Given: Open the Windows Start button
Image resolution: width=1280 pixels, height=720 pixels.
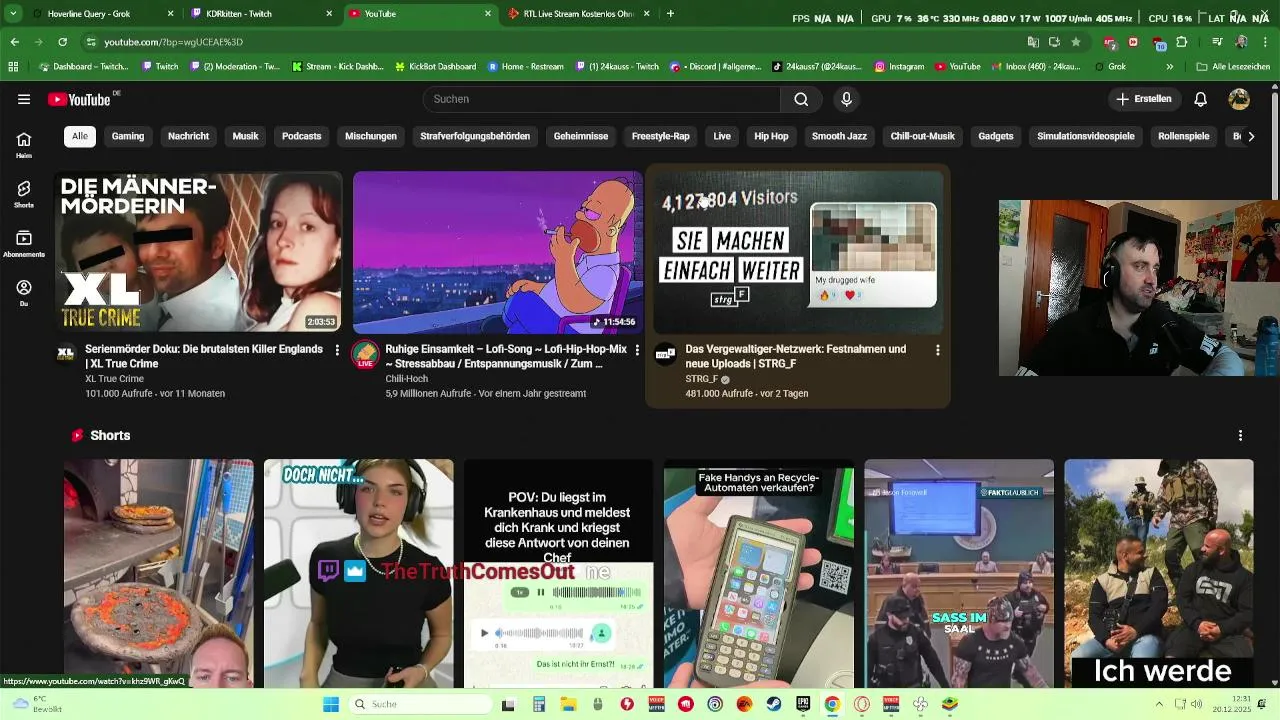Looking at the screenshot, I should (x=330, y=704).
